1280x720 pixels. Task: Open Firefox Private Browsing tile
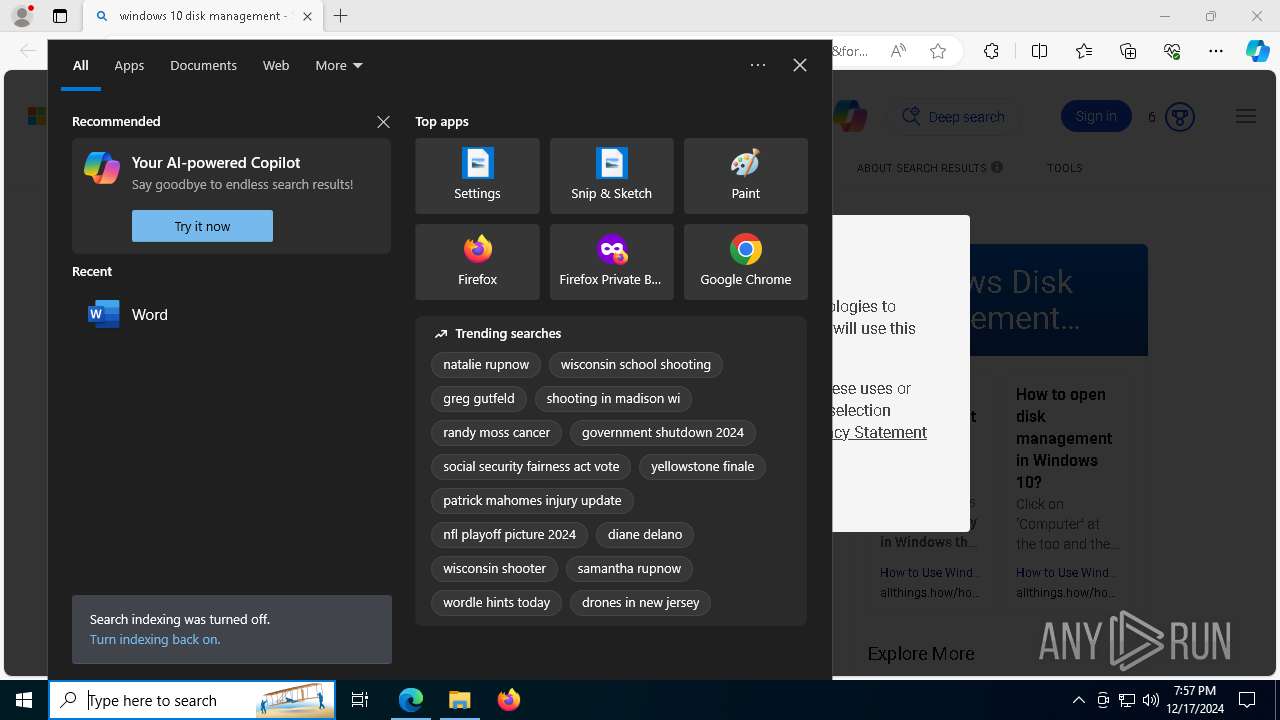point(611,262)
